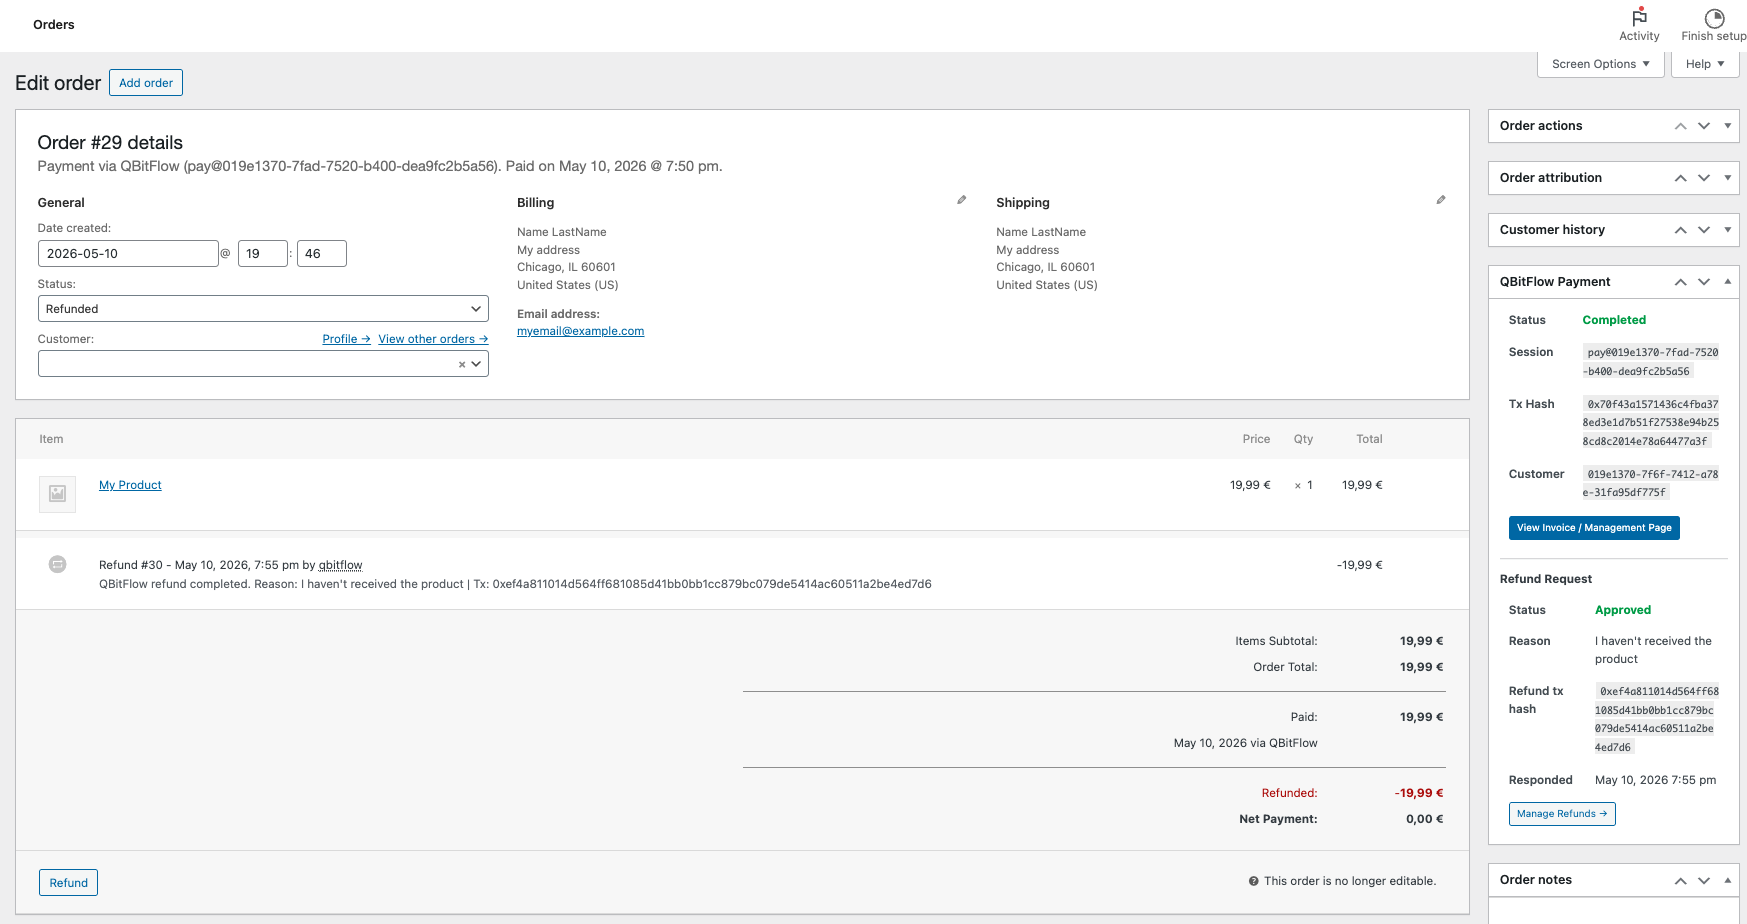
Task: Click Refunded amount -19,99 € in totals
Action: [1419, 793]
